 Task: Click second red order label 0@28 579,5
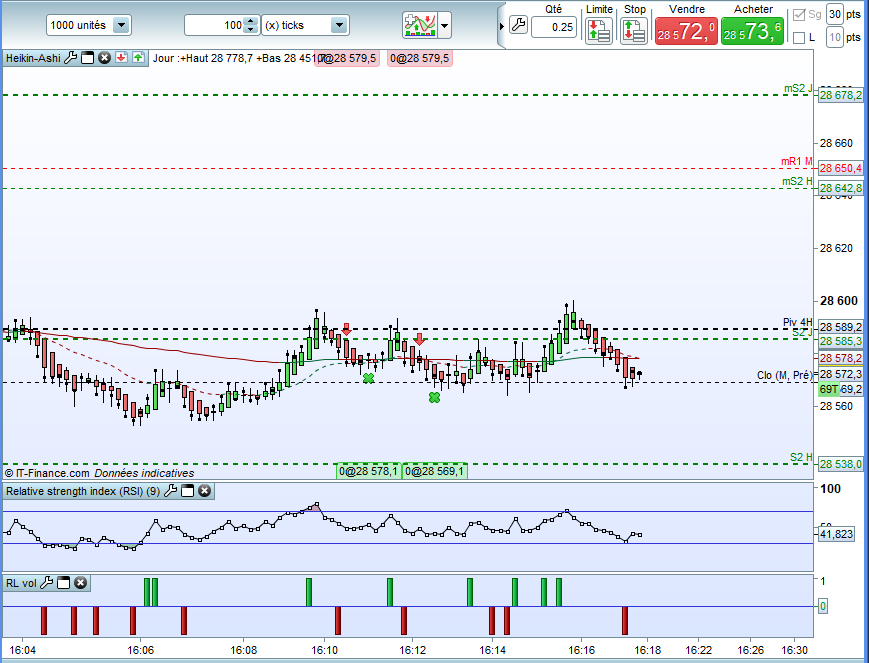pos(420,58)
